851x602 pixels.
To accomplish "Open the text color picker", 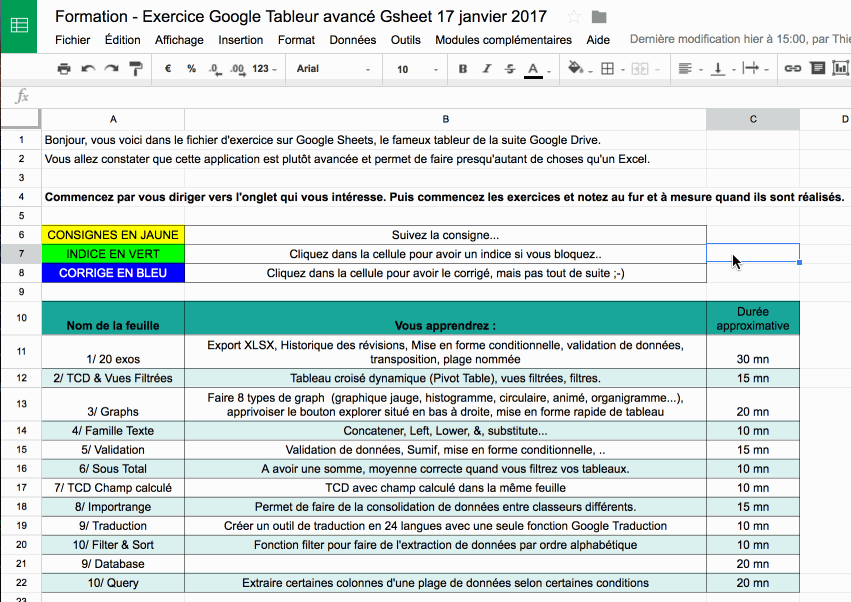I will (x=533, y=69).
